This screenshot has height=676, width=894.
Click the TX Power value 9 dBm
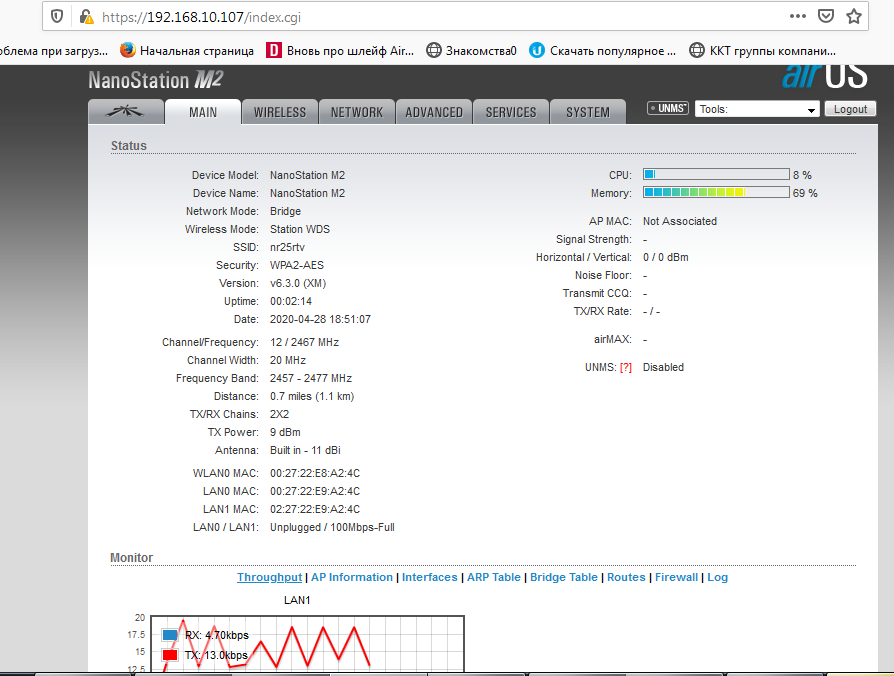point(285,432)
